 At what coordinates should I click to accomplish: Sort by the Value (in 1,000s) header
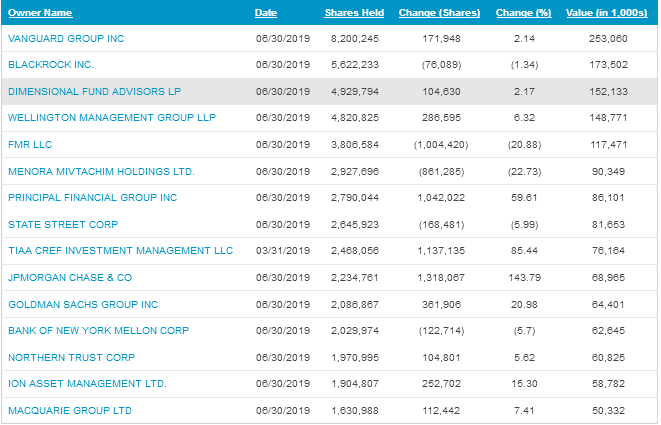[x=607, y=13]
